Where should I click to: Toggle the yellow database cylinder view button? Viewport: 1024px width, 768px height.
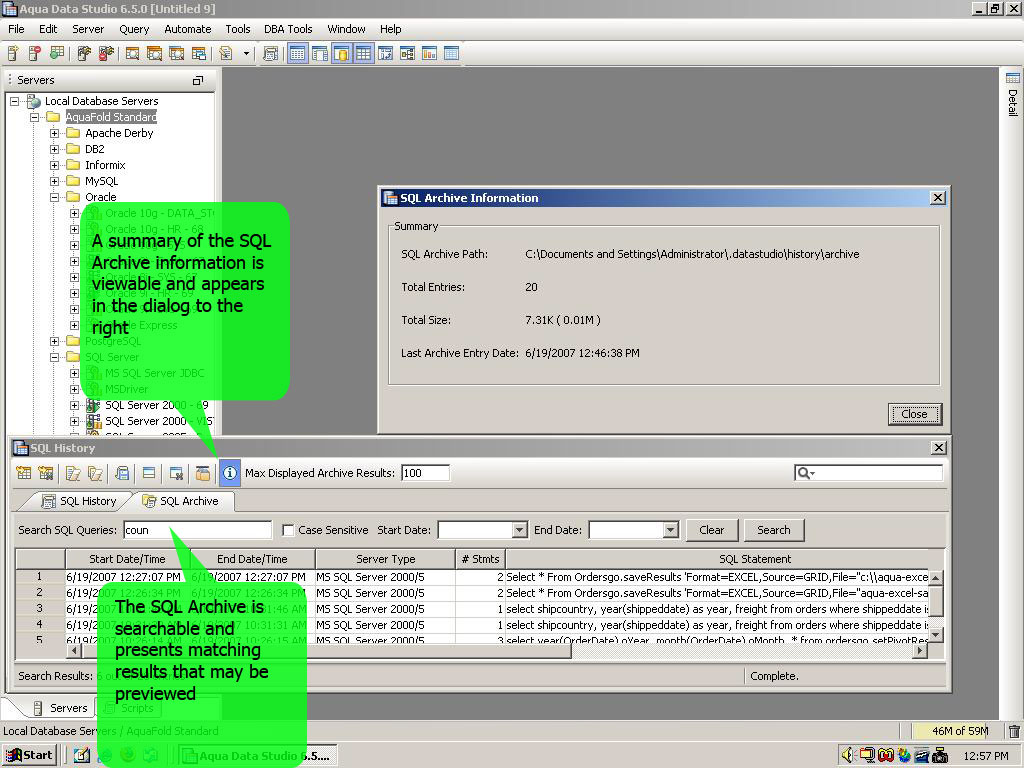342,54
